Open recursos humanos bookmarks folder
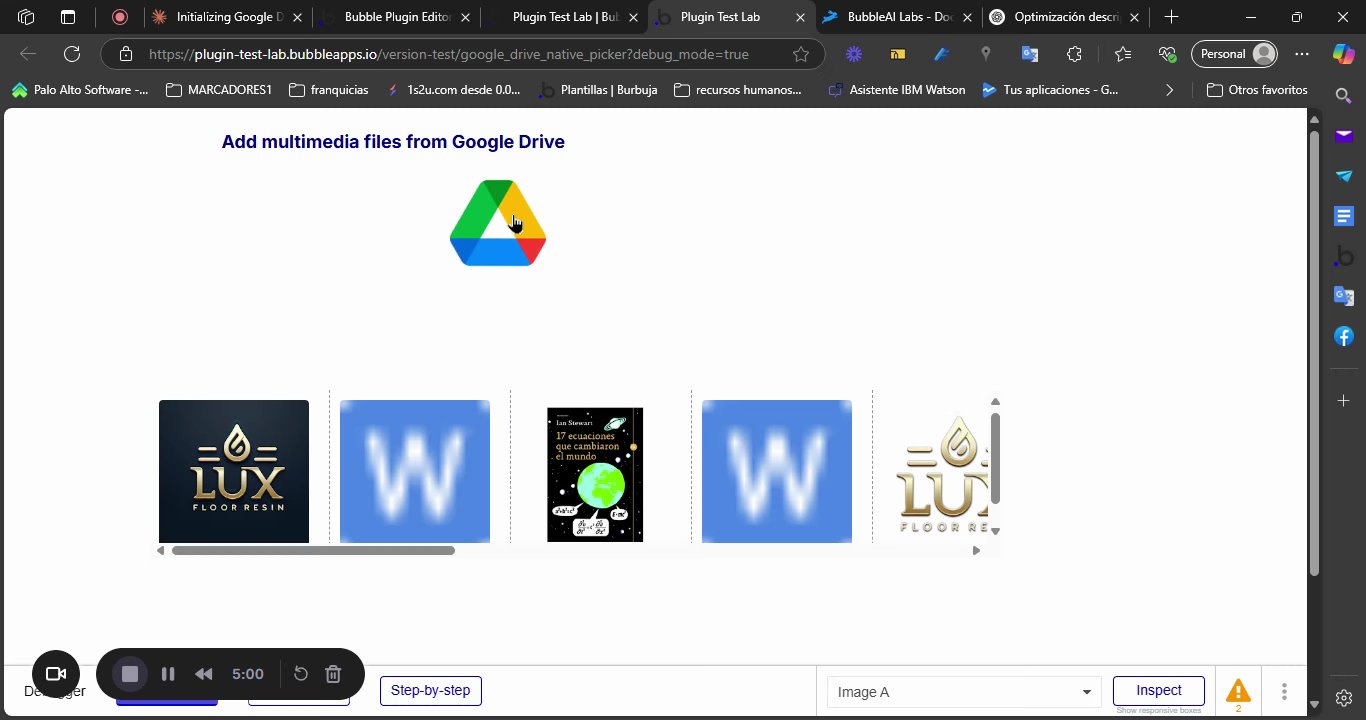 [738, 90]
